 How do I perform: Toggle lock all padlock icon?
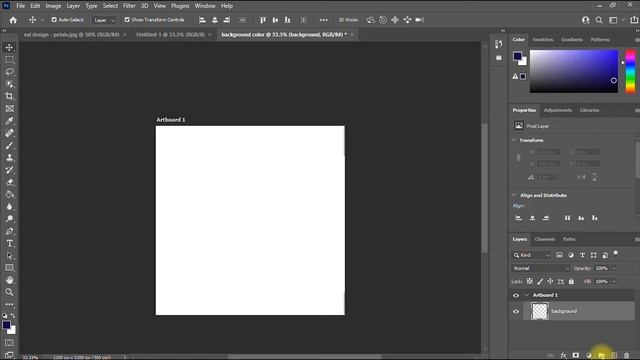coord(571,281)
